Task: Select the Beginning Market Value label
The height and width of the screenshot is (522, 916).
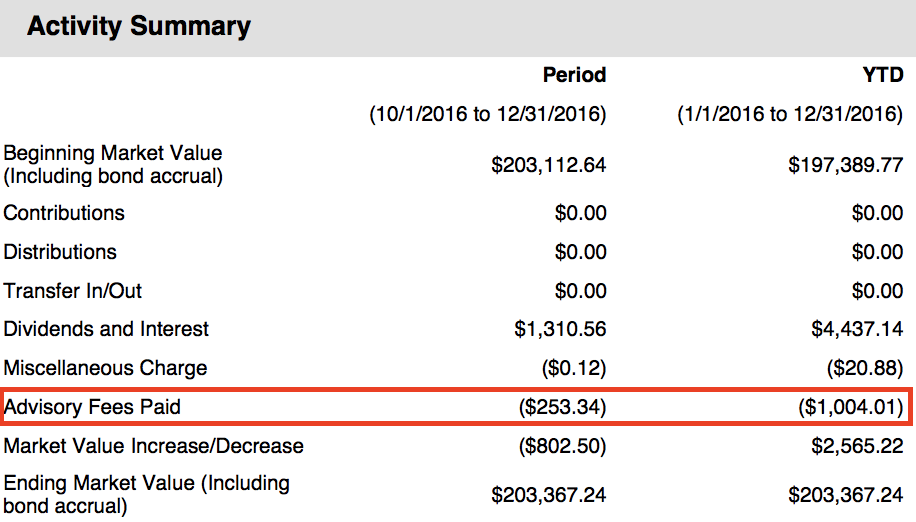Action: [113, 164]
